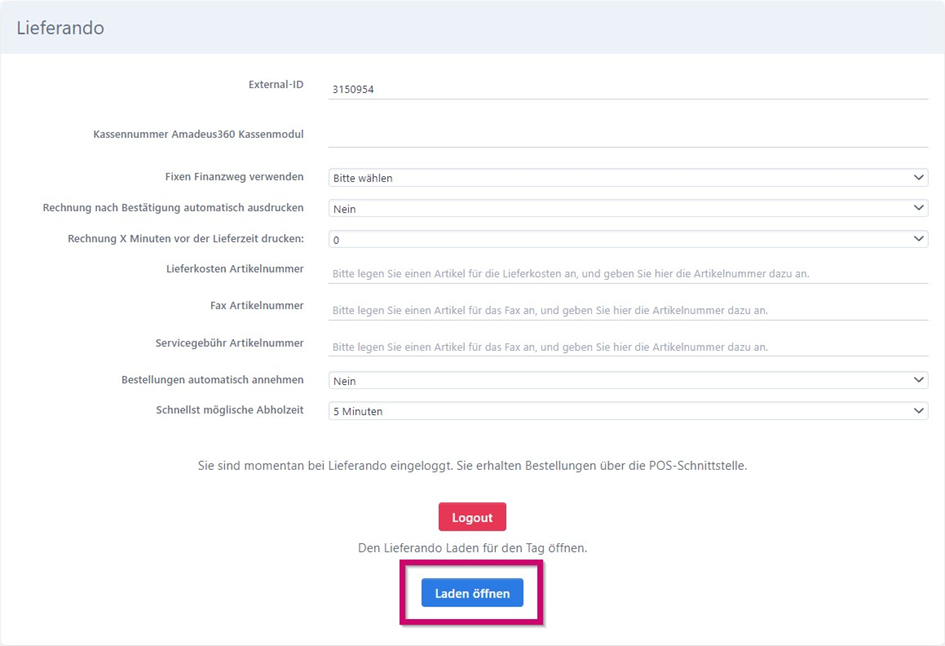Click the text 'Den Lieferando Laden für den Tag öffnen.'
The image size is (945, 646).
(x=472, y=548)
